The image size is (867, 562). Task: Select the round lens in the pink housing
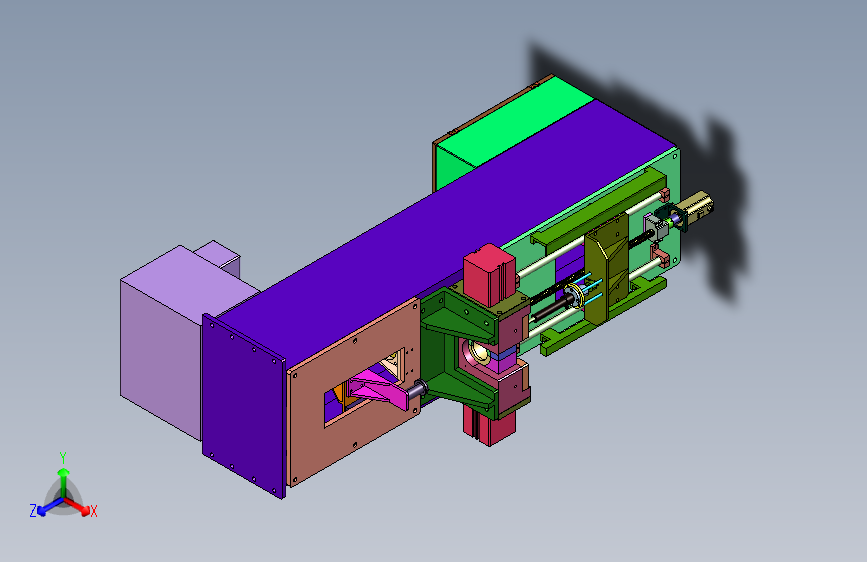point(480,352)
